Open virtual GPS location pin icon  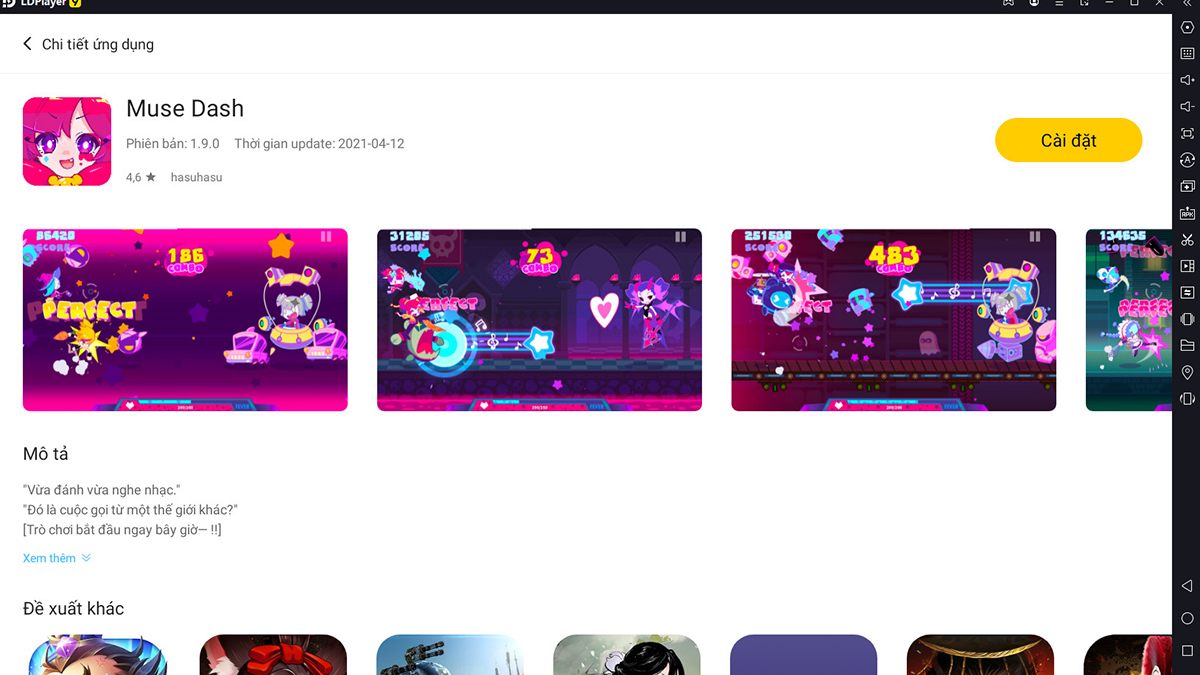pos(1187,372)
